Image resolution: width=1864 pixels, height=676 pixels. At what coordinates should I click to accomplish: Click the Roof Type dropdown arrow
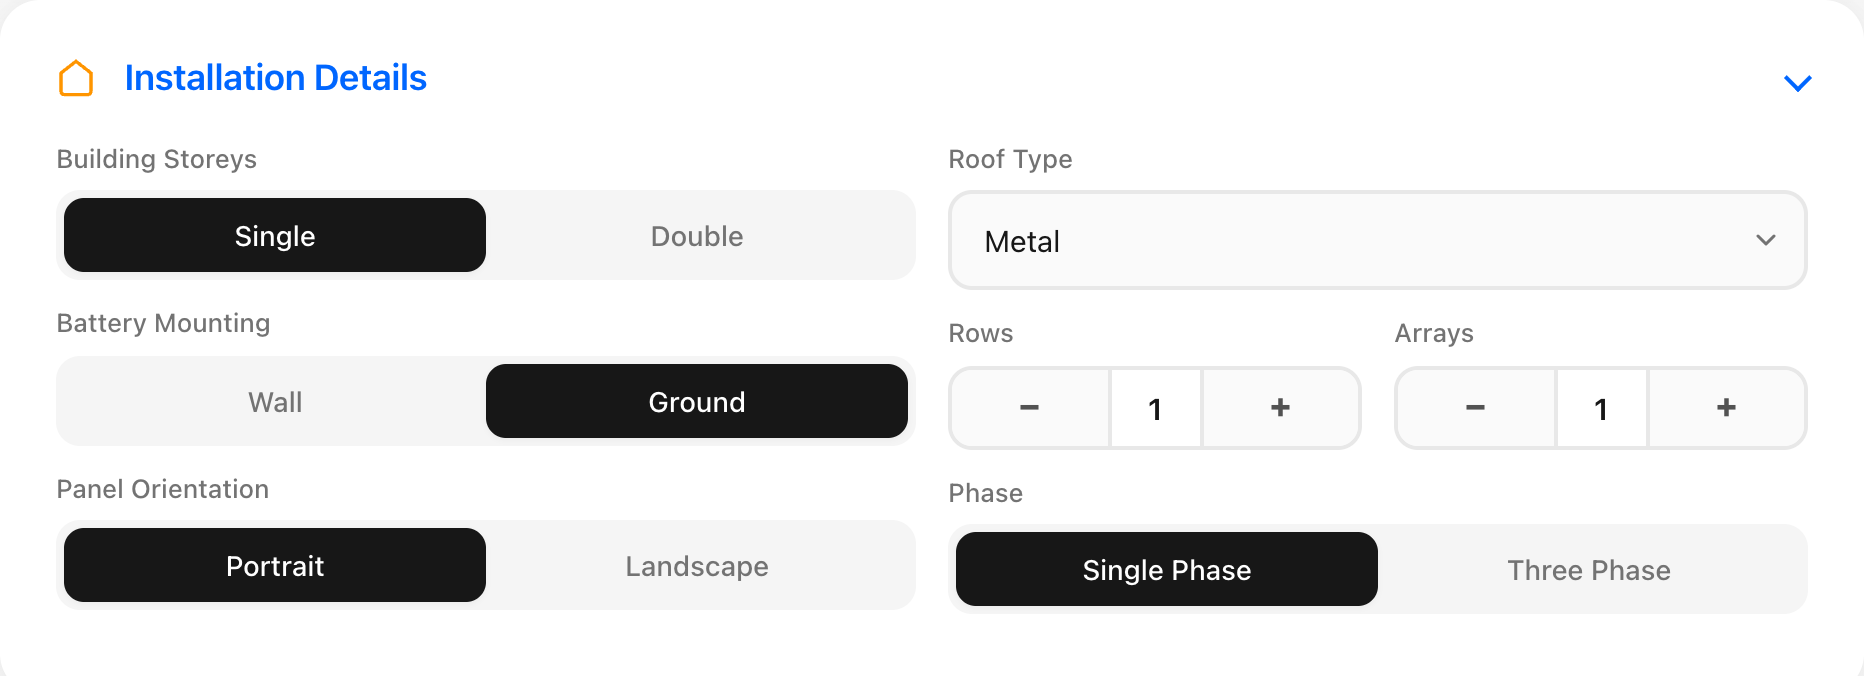click(x=1765, y=241)
